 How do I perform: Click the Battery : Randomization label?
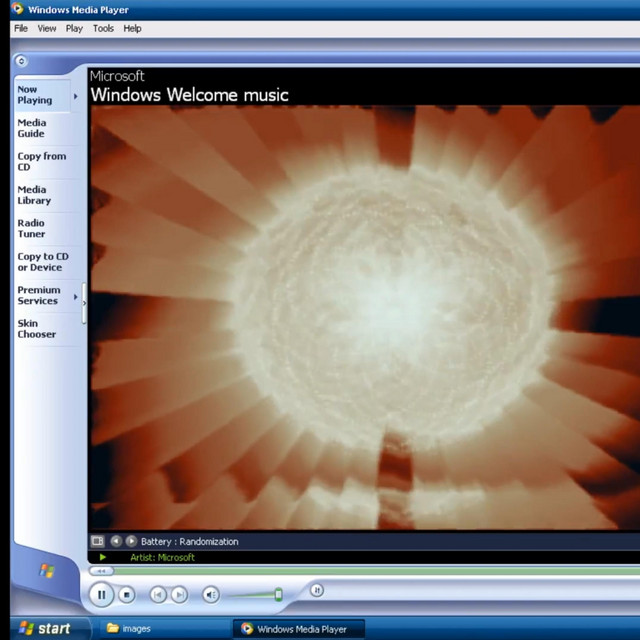point(189,542)
